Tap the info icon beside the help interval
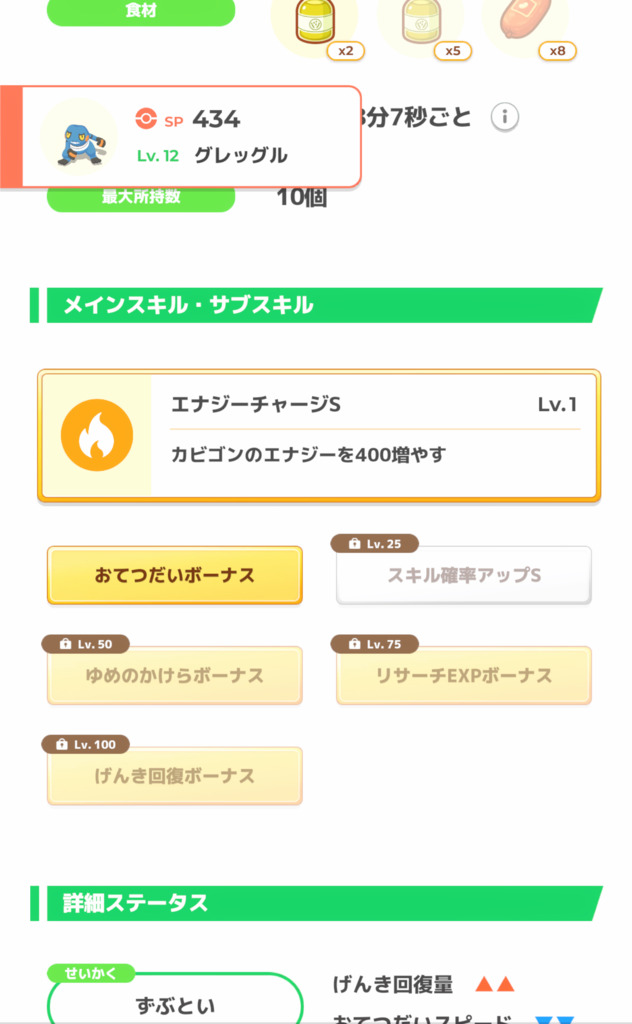This screenshot has height=1024, width=632. (505, 118)
